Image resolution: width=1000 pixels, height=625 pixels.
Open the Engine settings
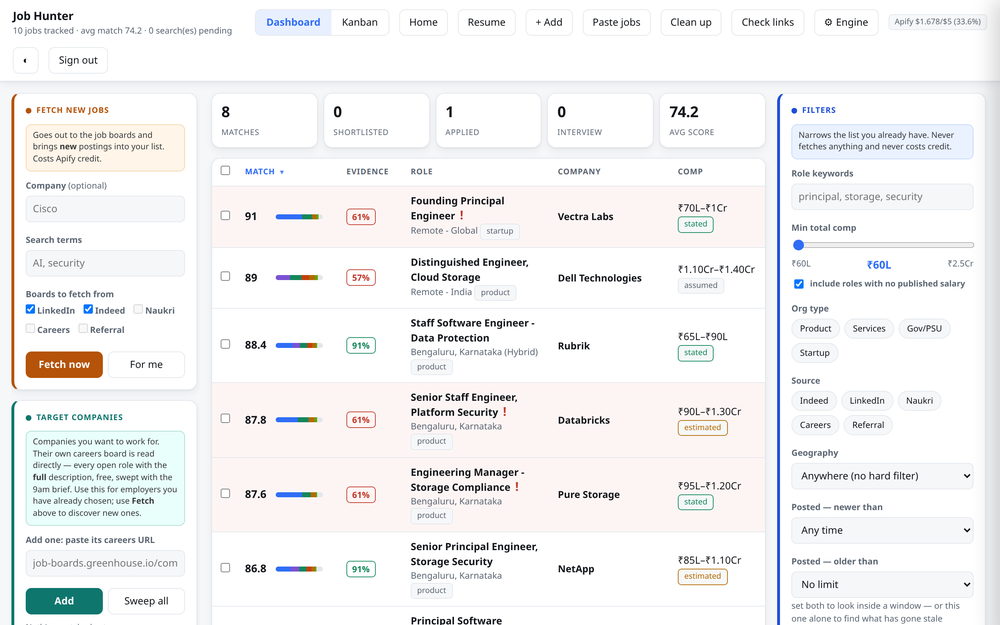[x=846, y=22]
